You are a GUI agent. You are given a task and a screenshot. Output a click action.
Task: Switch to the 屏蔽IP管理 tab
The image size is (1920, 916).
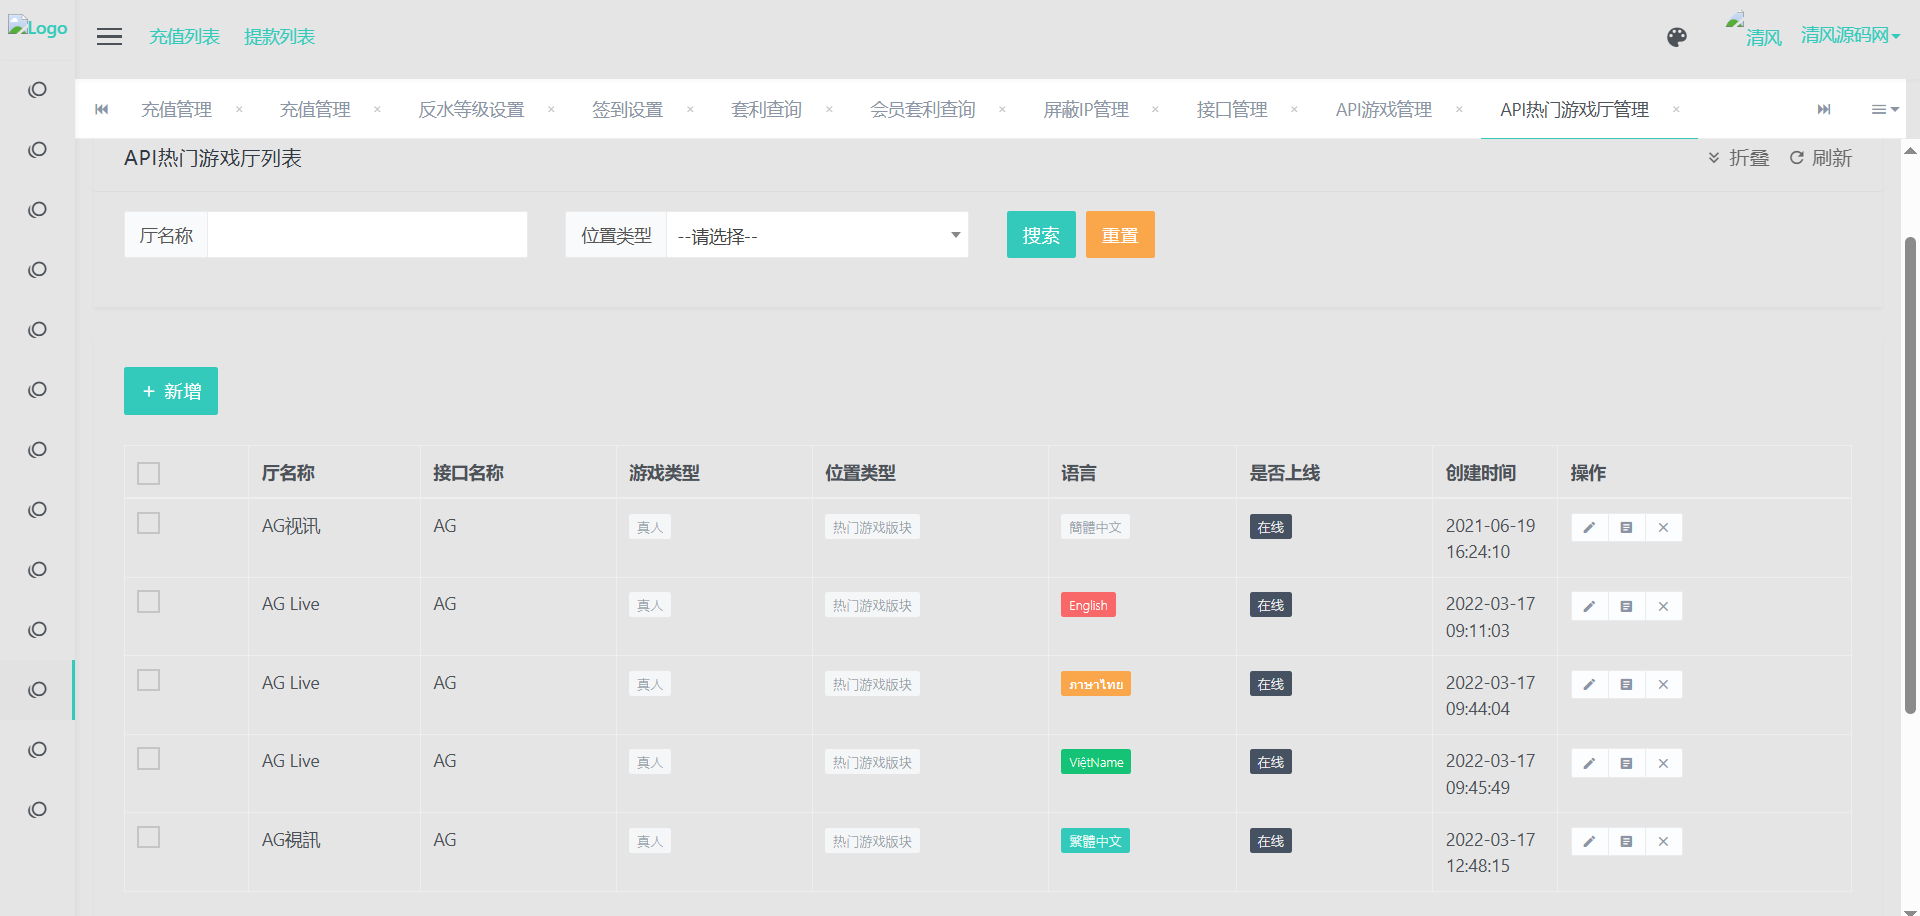coord(1086,109)
